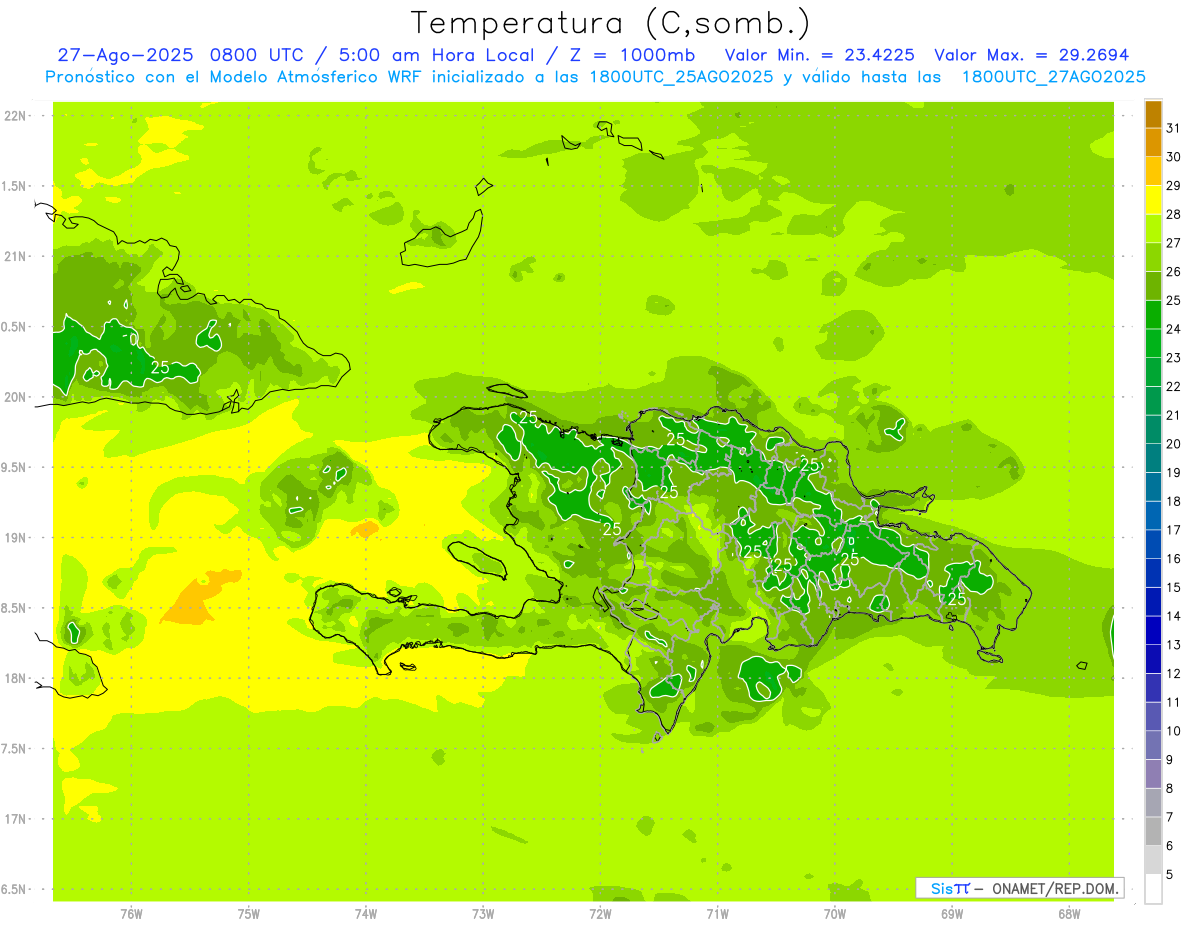Click the orange 30–31 color bar segment
1200x927 pixels.
(x=1153, y=143)
